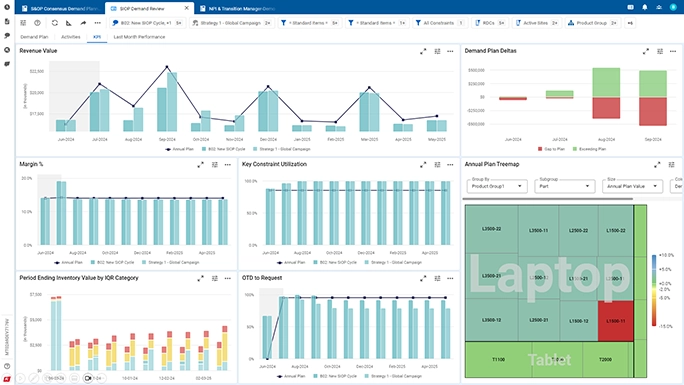Select the KPI worksheet tab
This screenshot has width=684, height=385.
97,37
